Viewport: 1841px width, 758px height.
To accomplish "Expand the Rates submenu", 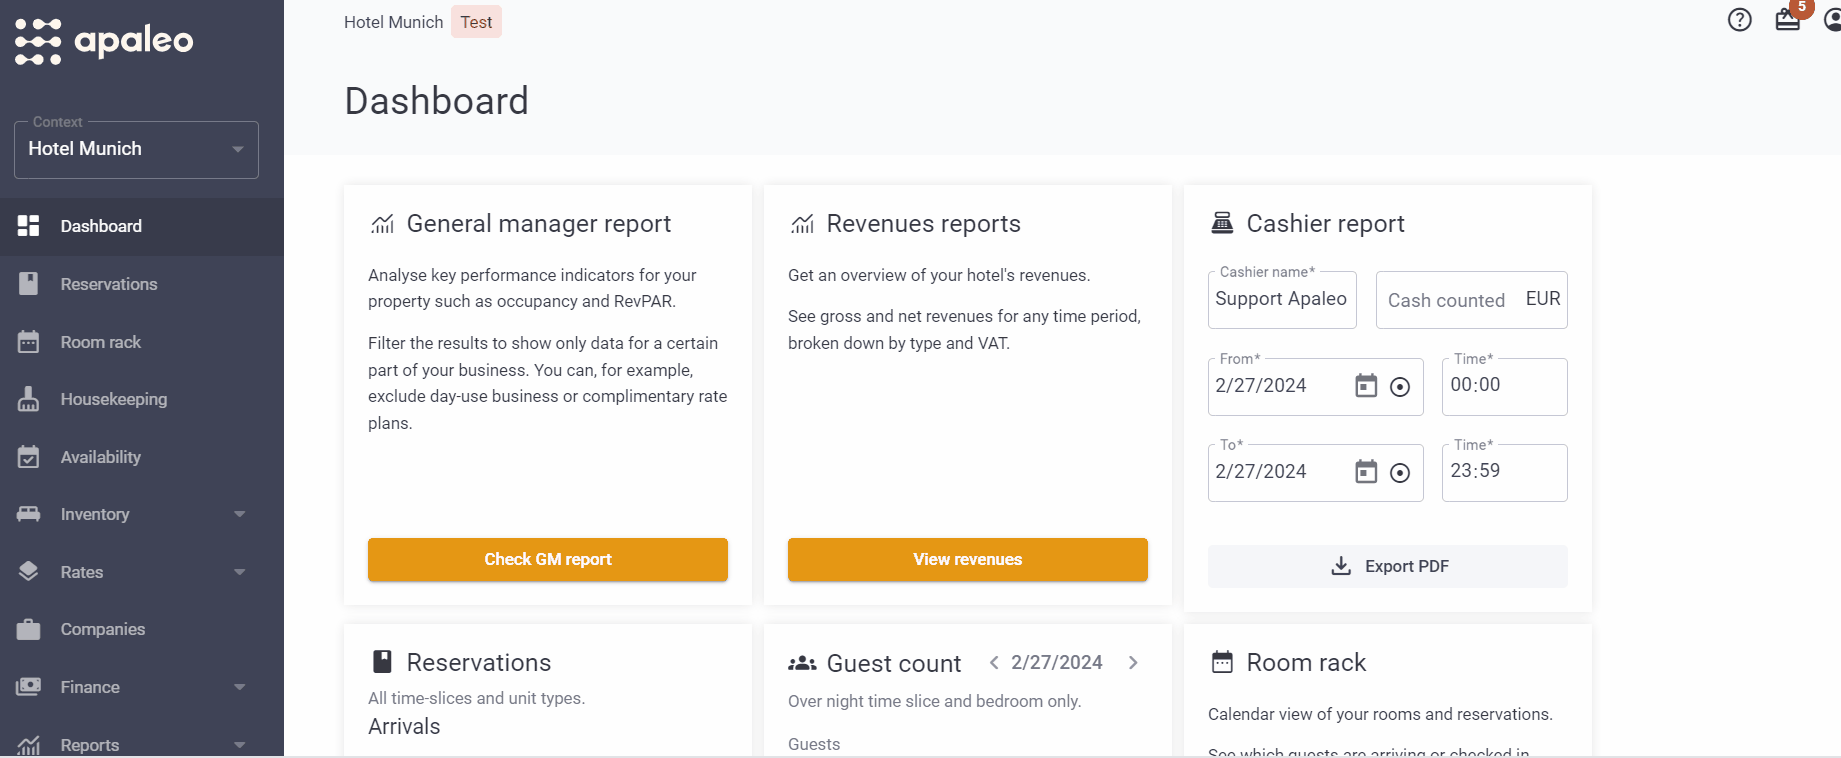I will pyautogui.click(x=239, y=572).
